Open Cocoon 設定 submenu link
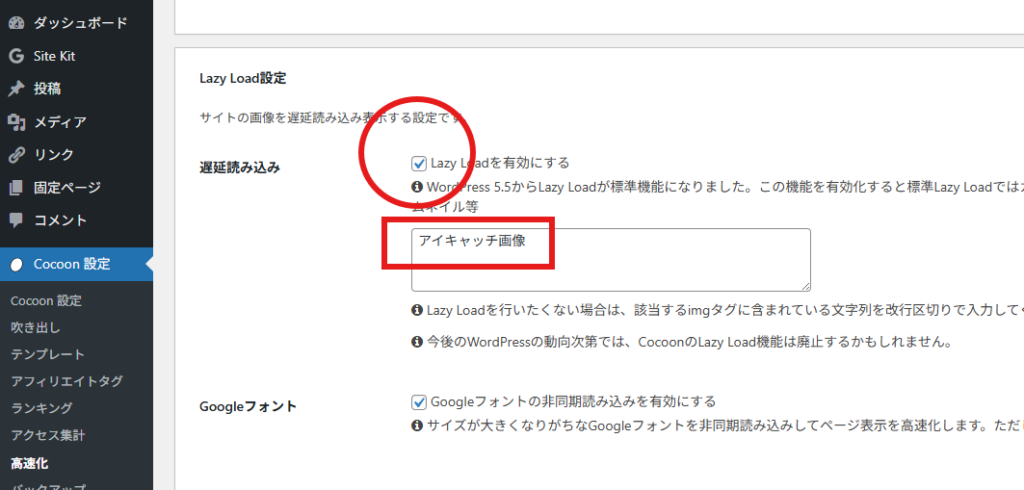1024x490 pixels. click(46, 300)
